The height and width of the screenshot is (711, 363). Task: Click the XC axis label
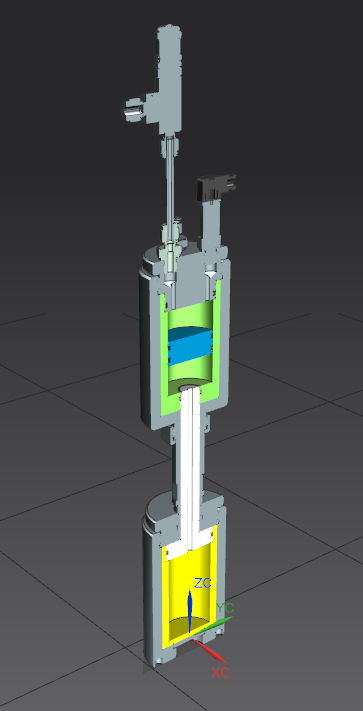(220, 673)
